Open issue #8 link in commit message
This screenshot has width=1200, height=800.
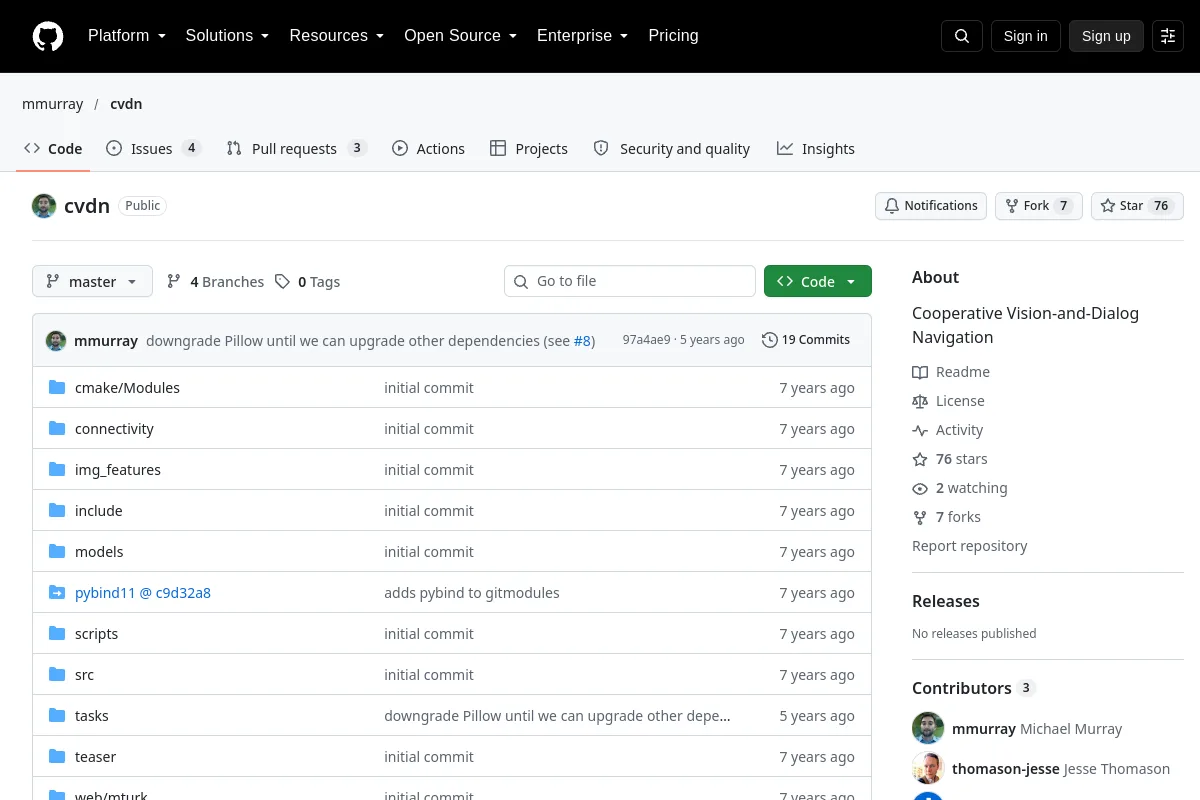[x=582, y=340]
